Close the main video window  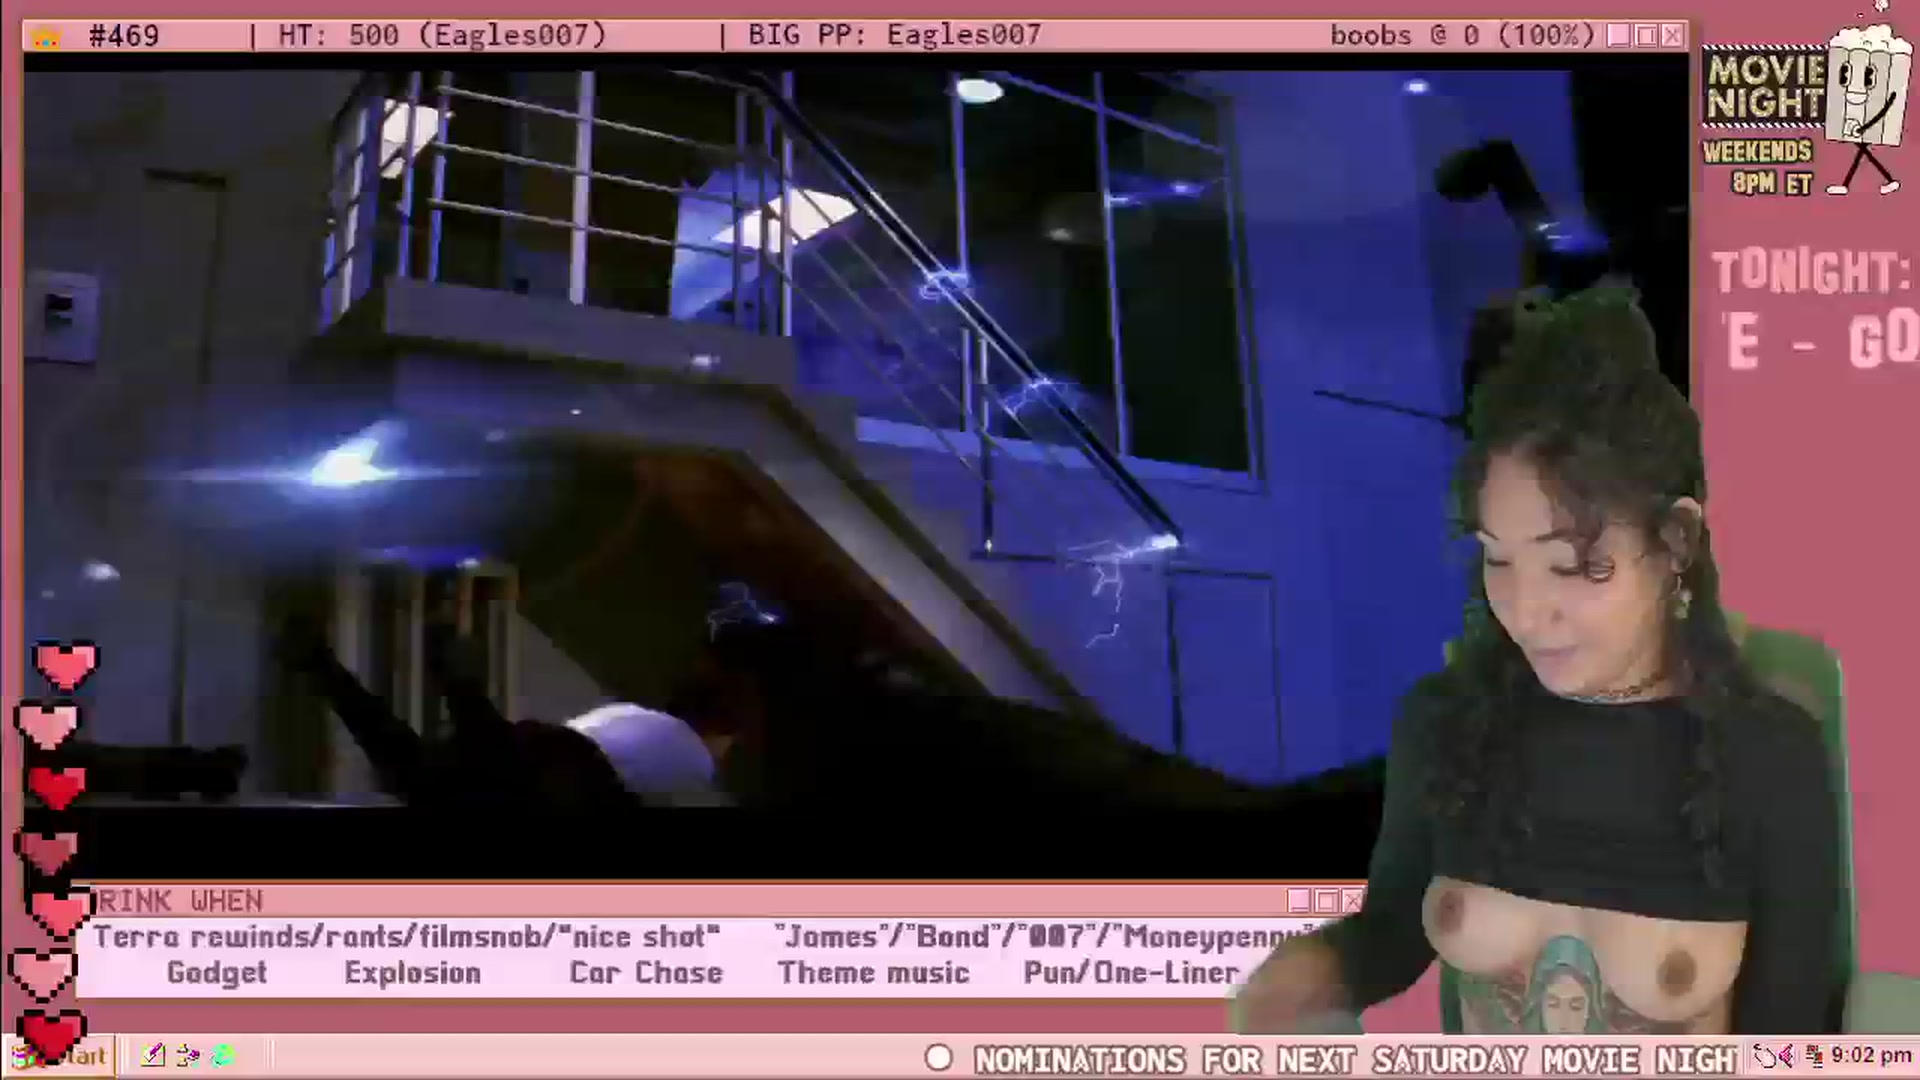pyautogui.click(x=1672, y=36)
